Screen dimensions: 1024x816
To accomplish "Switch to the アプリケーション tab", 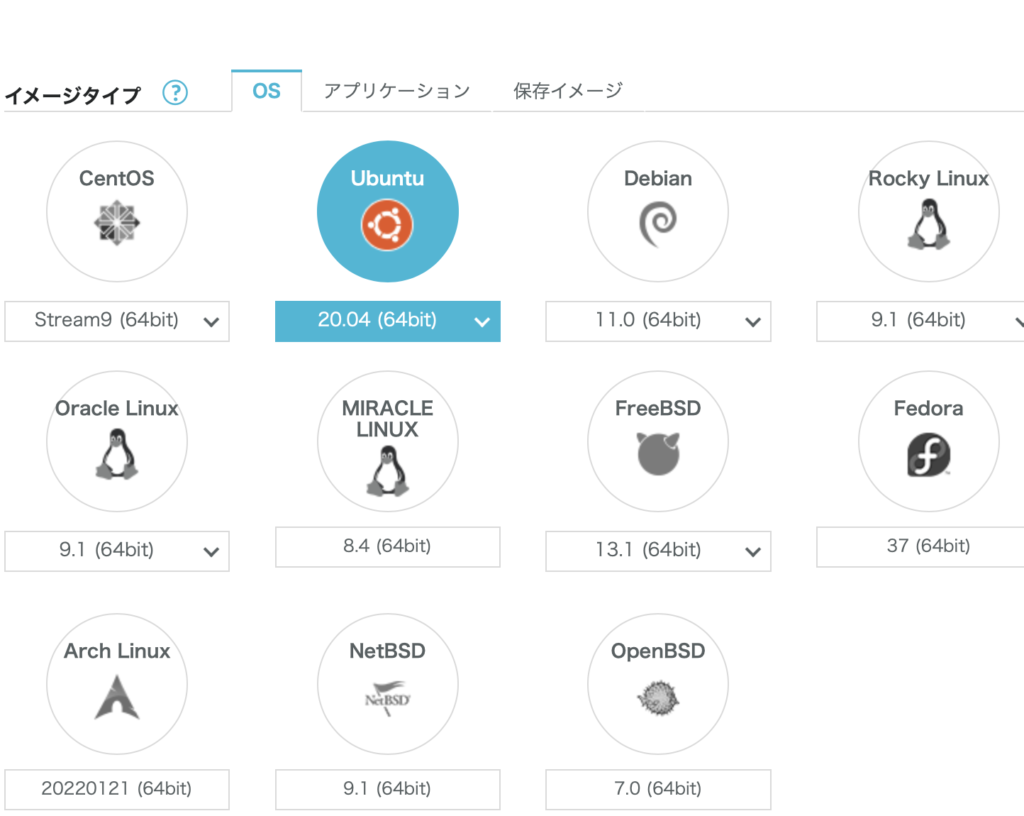I will [396, 91].
